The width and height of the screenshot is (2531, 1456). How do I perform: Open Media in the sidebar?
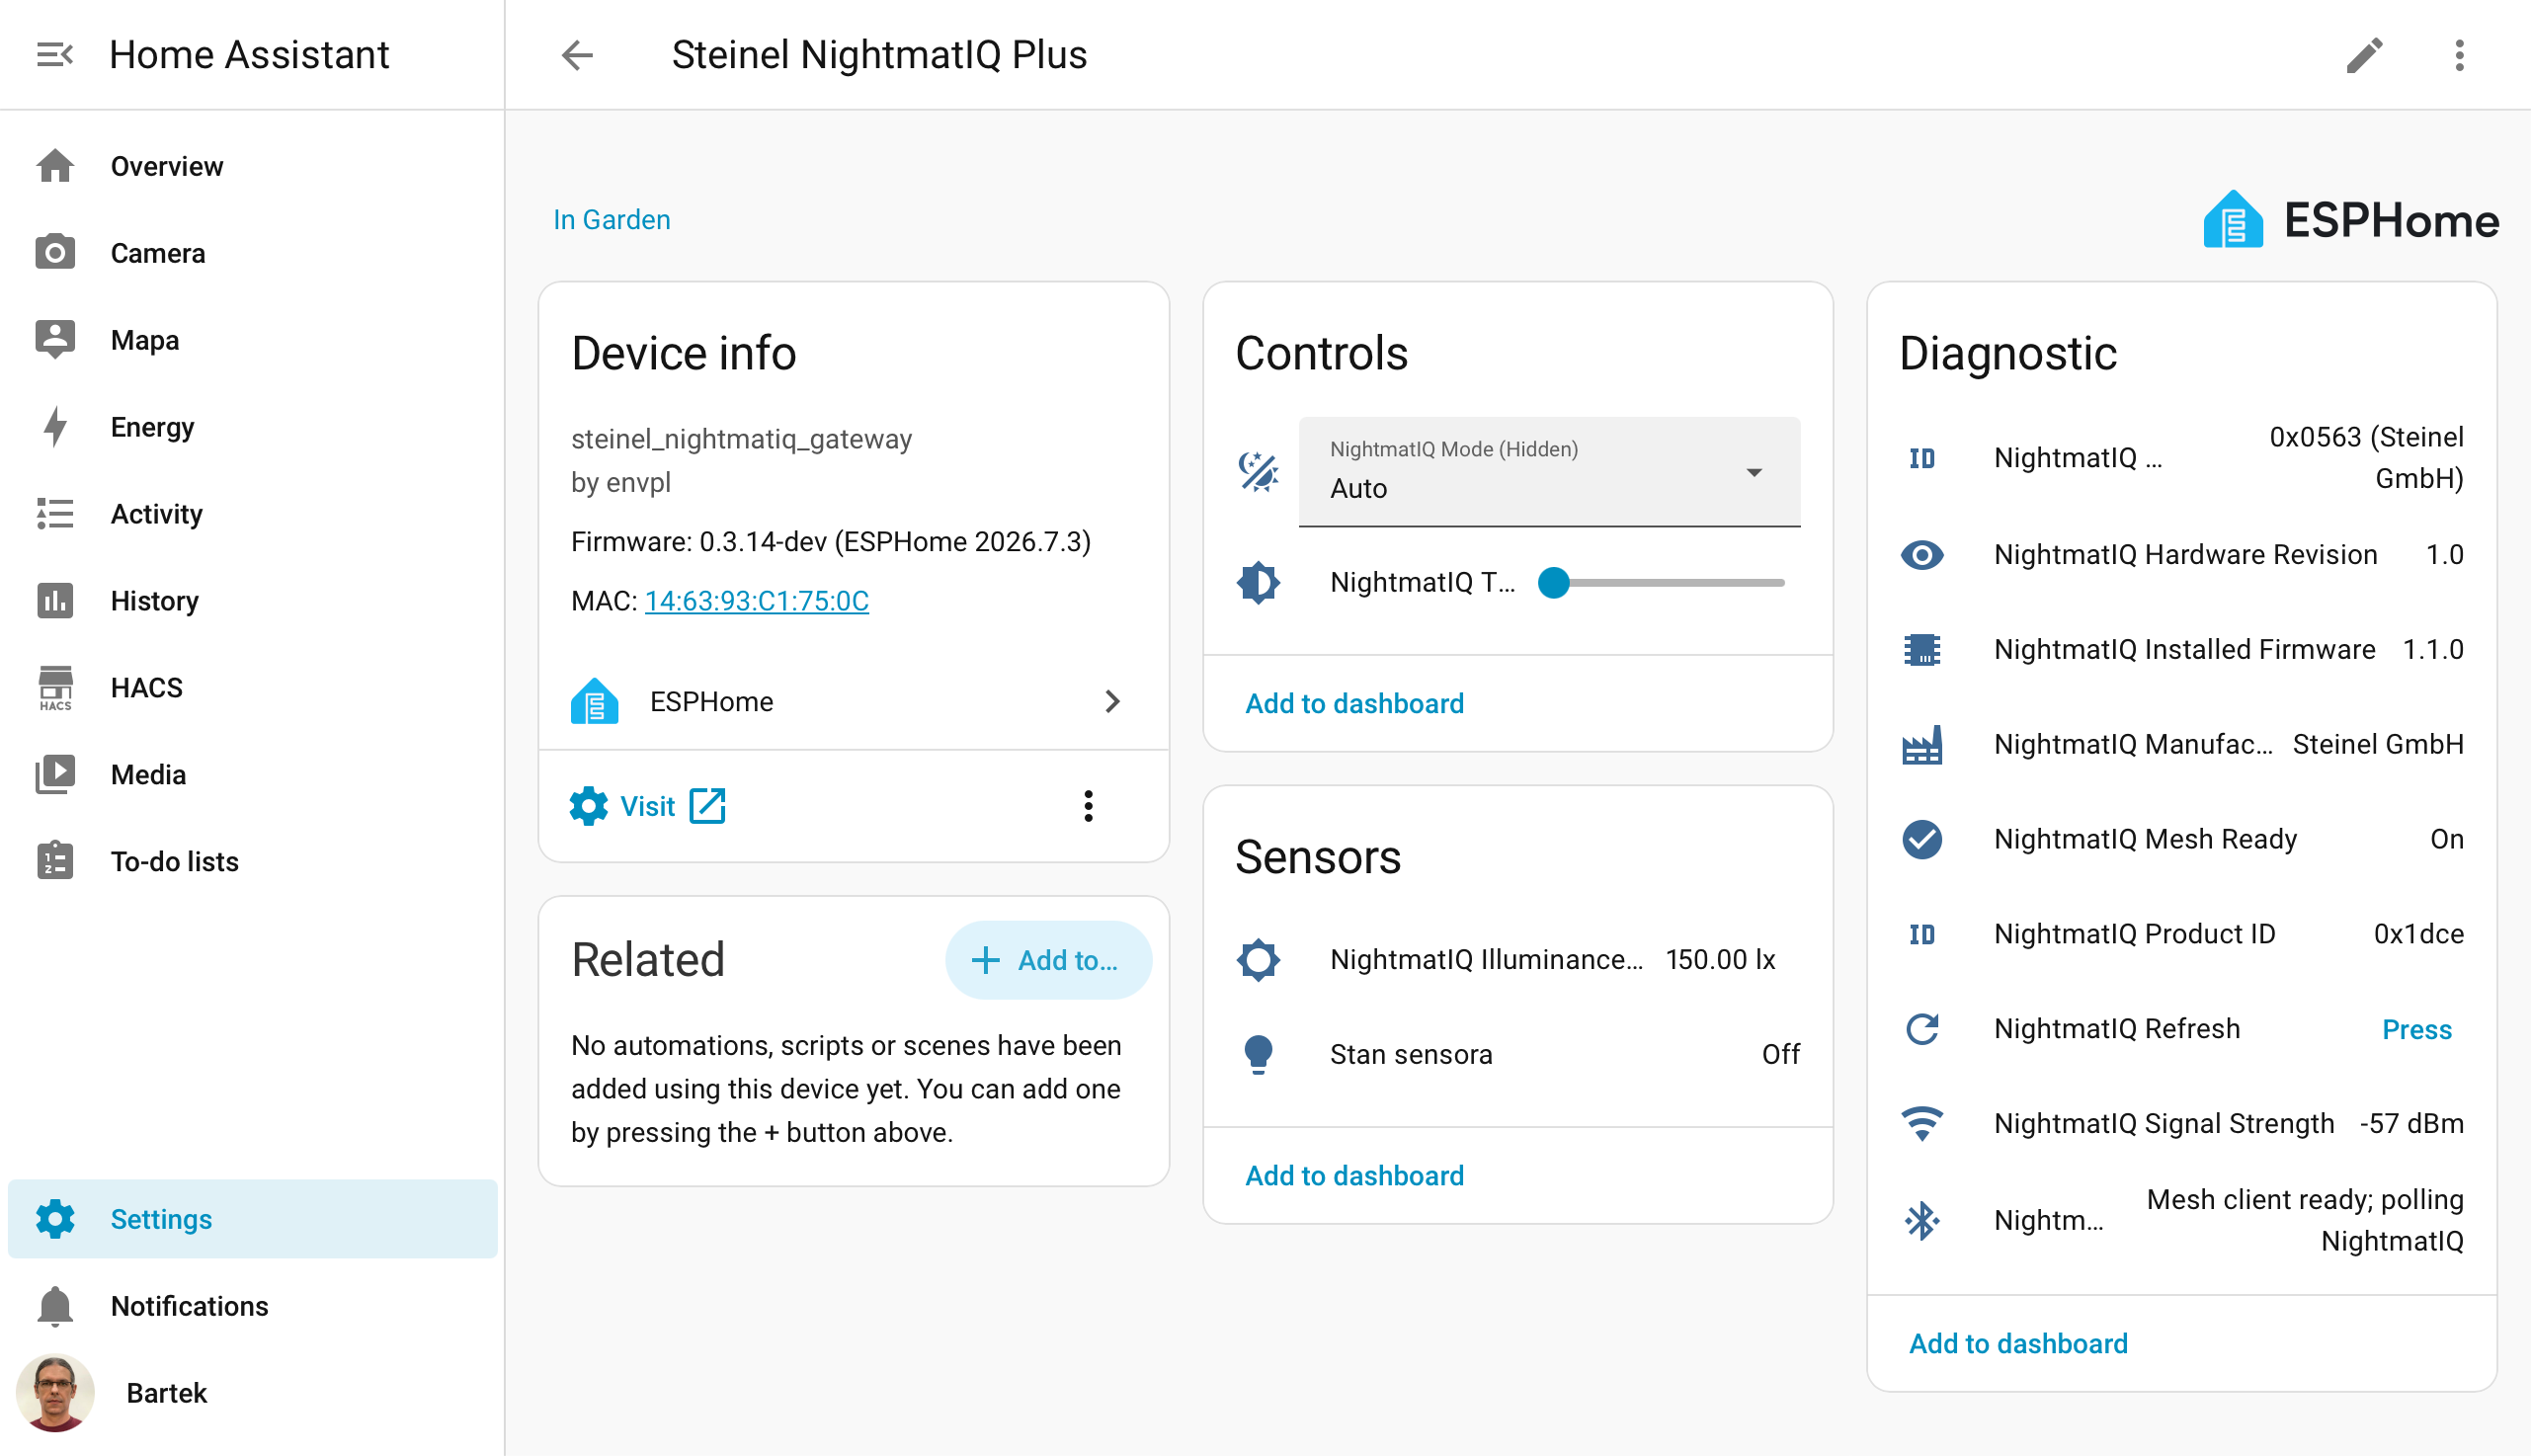(x=253, y=775)
